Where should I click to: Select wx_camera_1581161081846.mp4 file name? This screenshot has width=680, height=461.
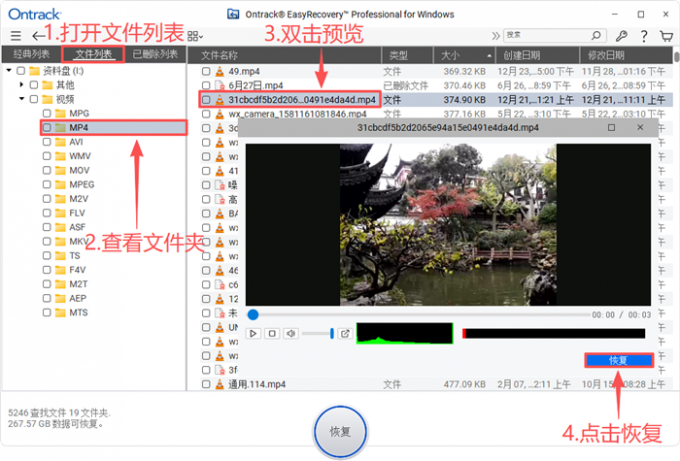pos(297,114)
